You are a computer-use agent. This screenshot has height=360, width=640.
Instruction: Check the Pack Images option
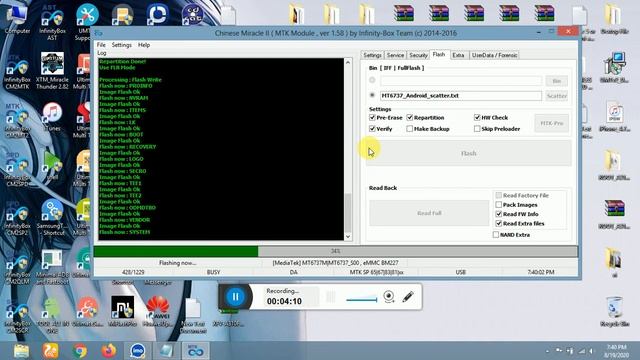coord(498,204)
